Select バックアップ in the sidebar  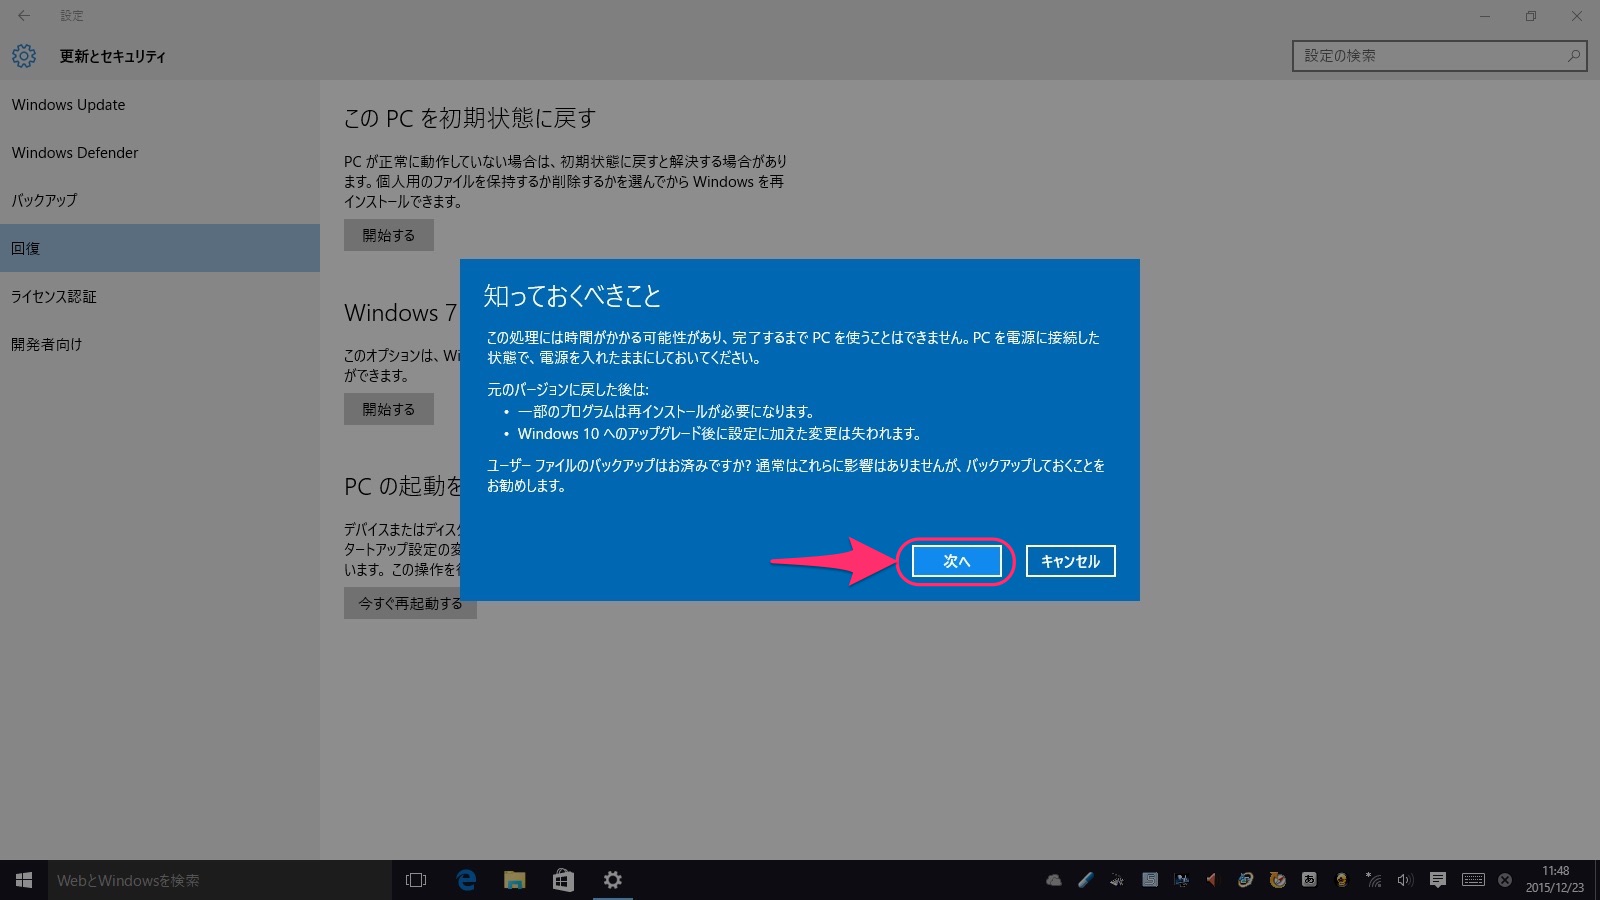click(x=160, y=200)
